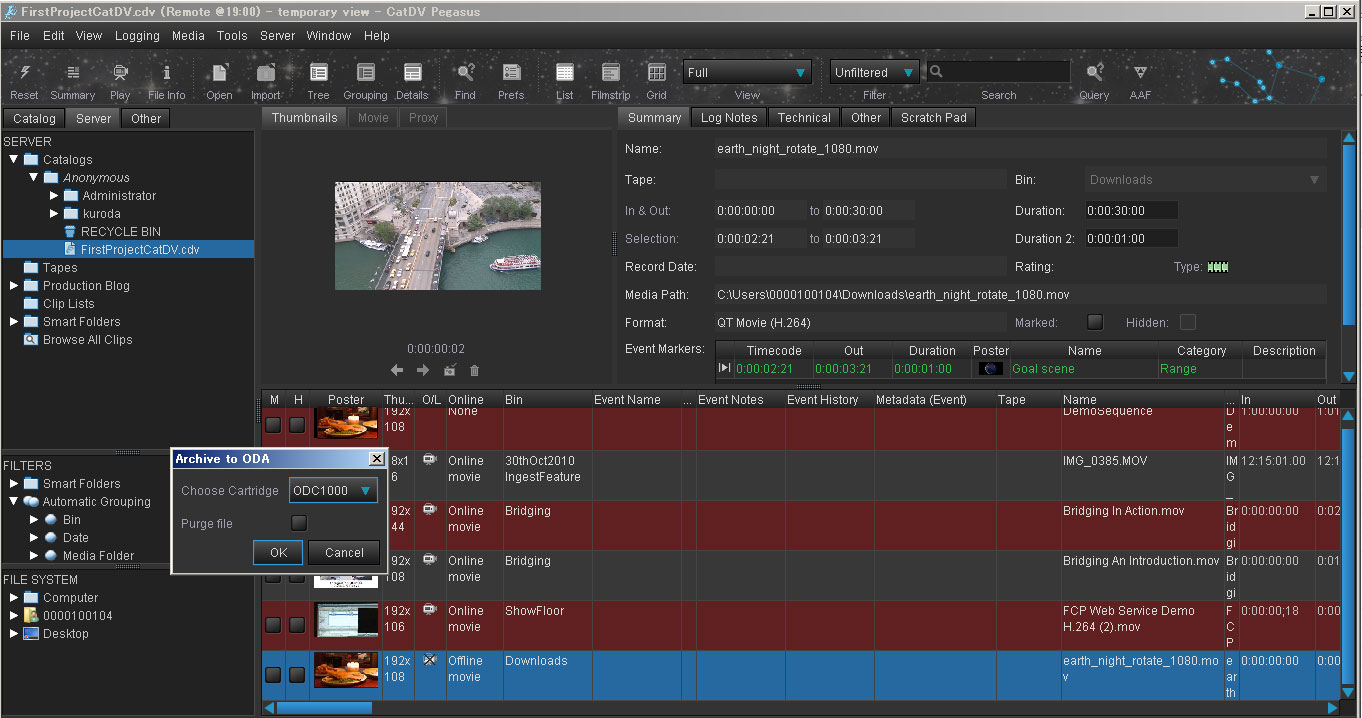Click the Query toolbar icon

point(1094,73)
